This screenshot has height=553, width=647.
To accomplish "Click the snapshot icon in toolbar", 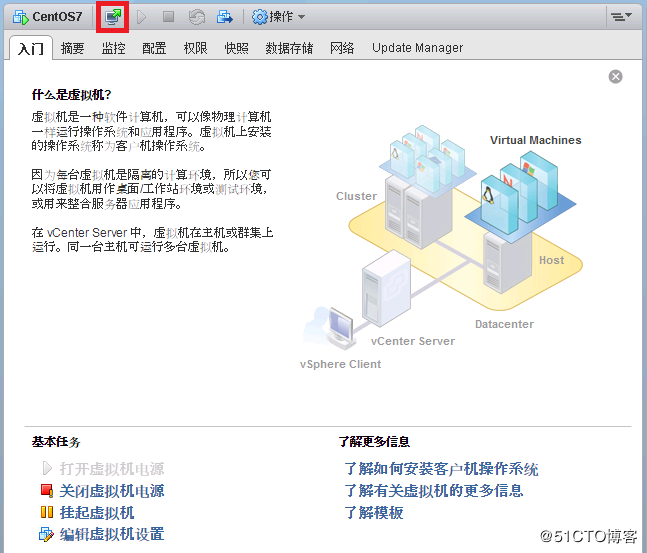I will coord(197,17).
